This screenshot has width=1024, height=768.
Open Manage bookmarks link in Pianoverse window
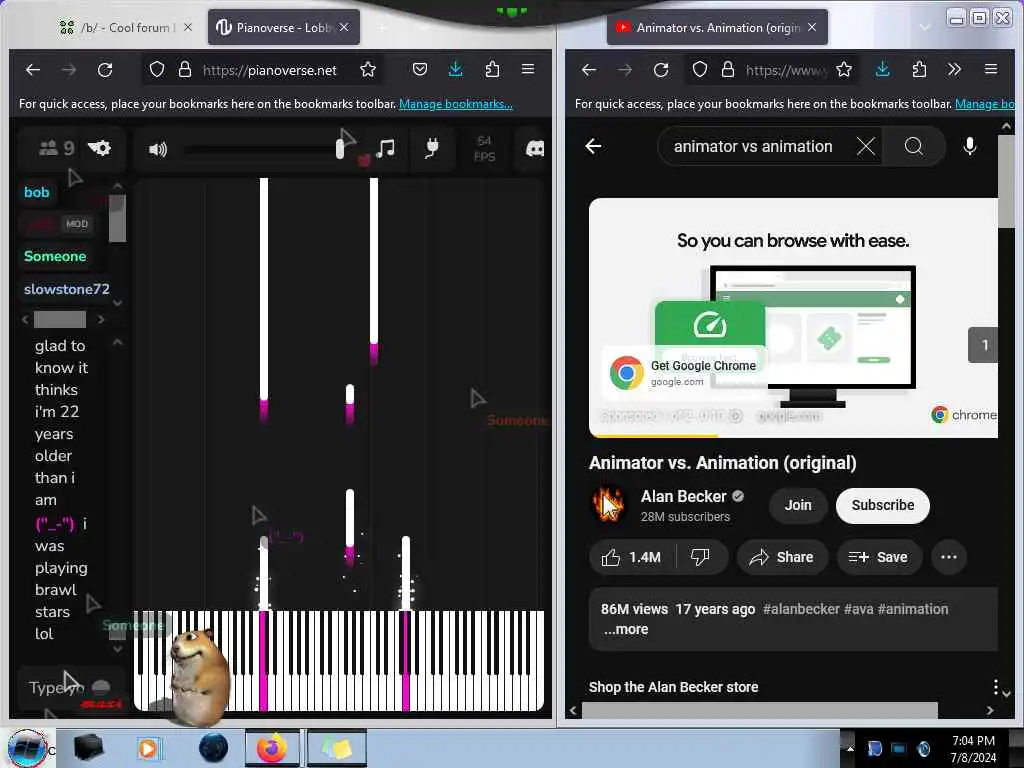455,104
